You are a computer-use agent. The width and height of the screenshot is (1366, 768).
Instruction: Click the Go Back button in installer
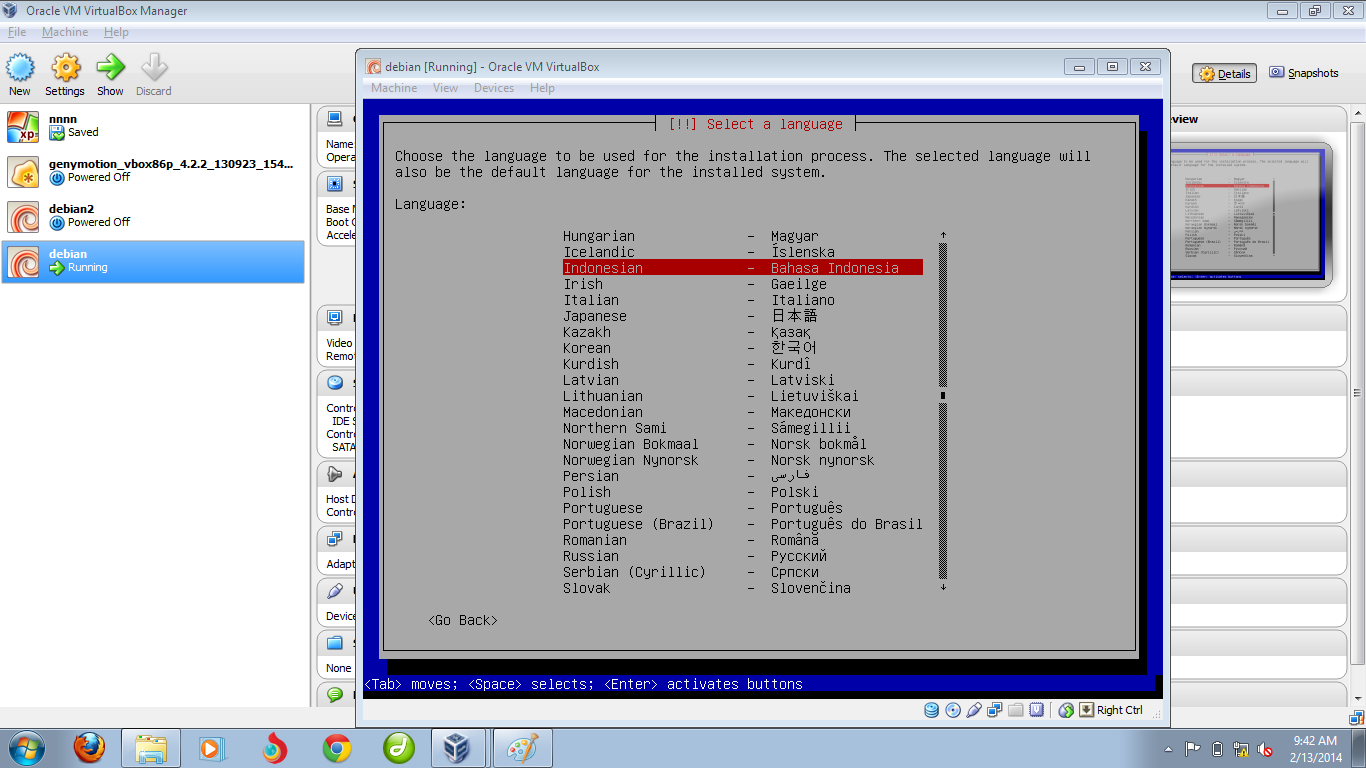(462, 620)
